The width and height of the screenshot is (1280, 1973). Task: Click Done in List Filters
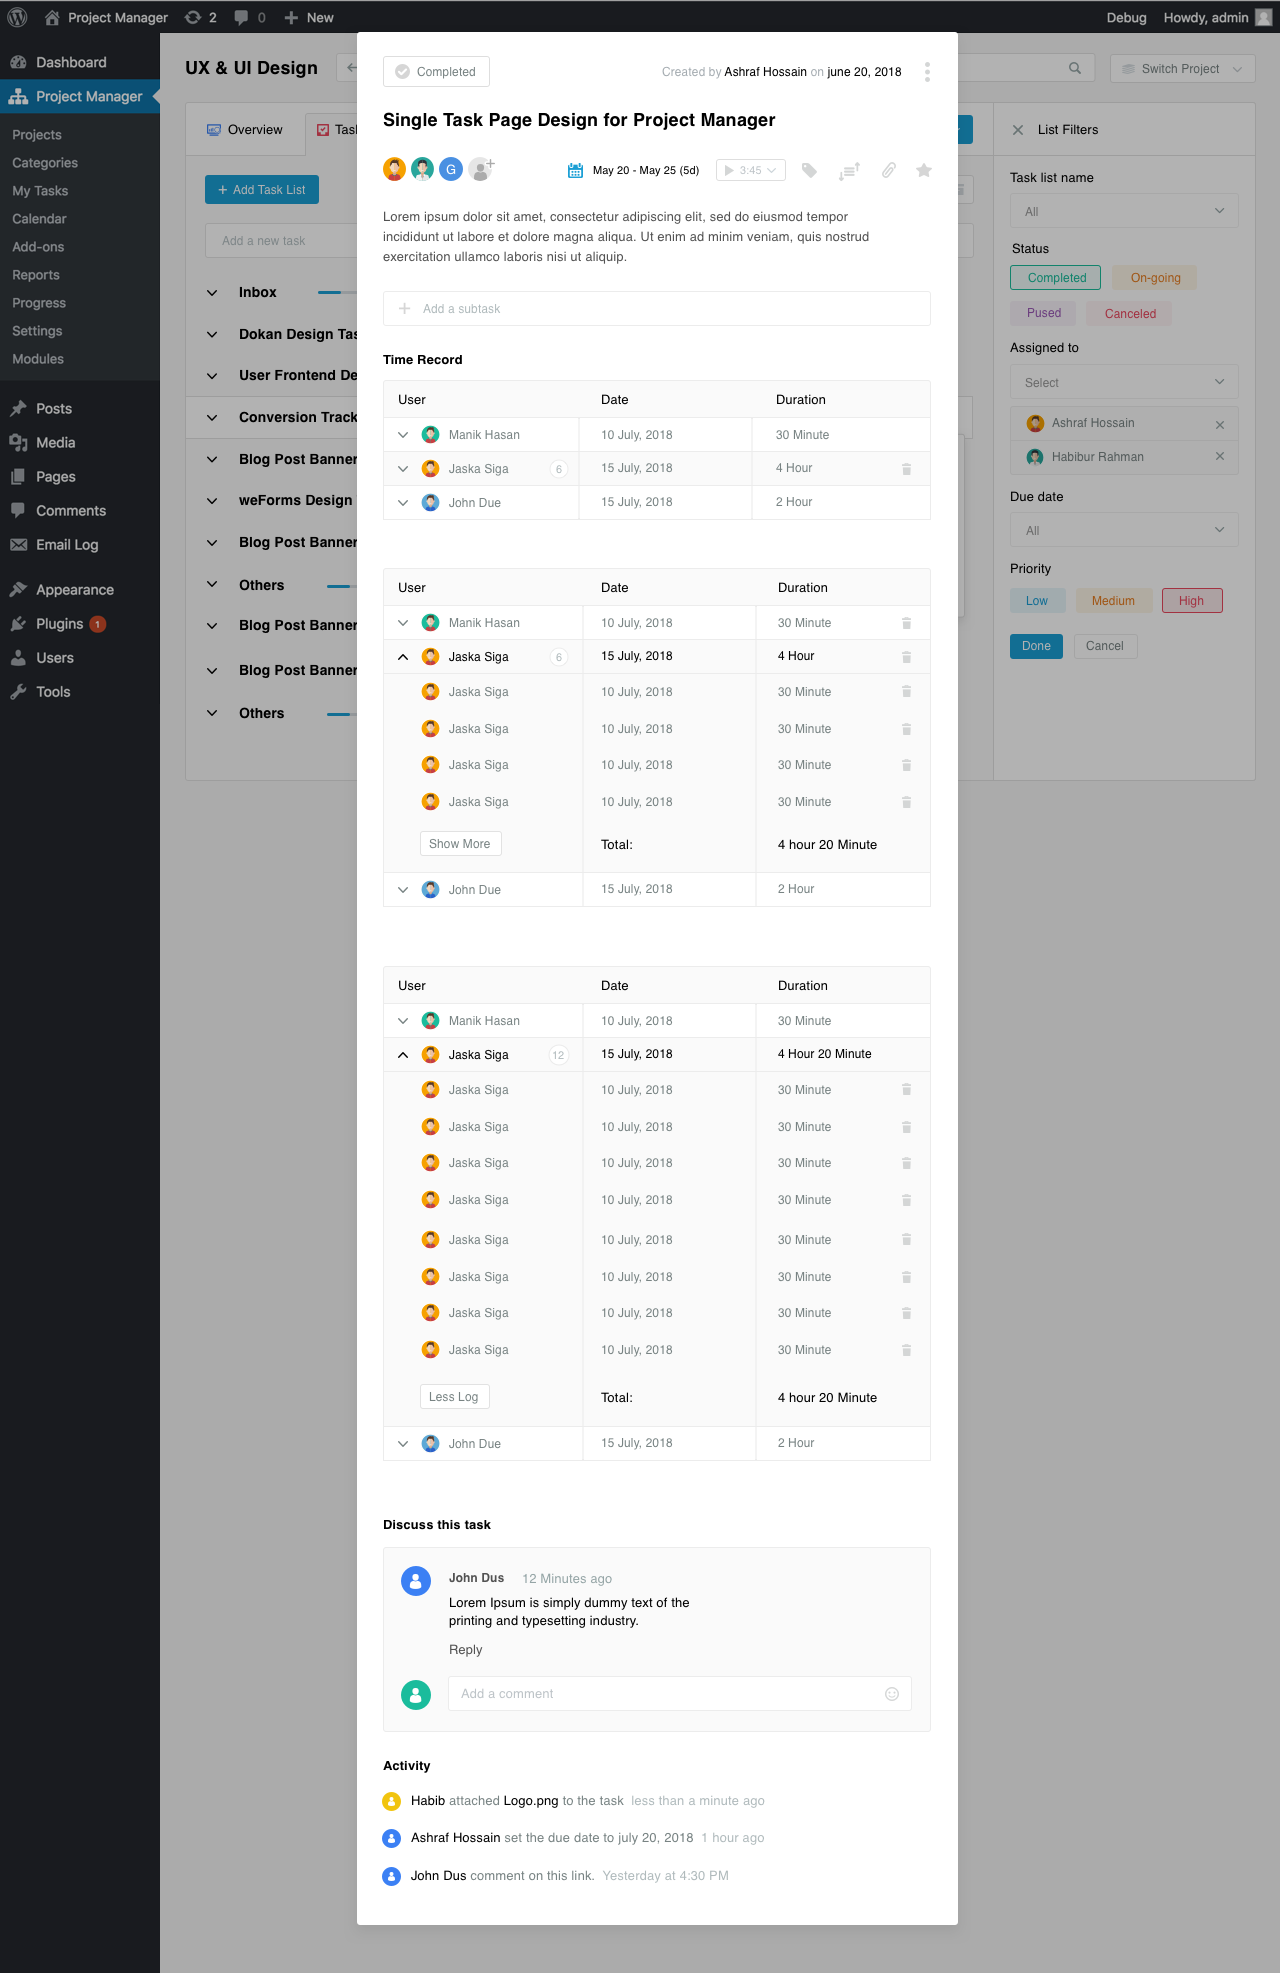(1036, 646)
